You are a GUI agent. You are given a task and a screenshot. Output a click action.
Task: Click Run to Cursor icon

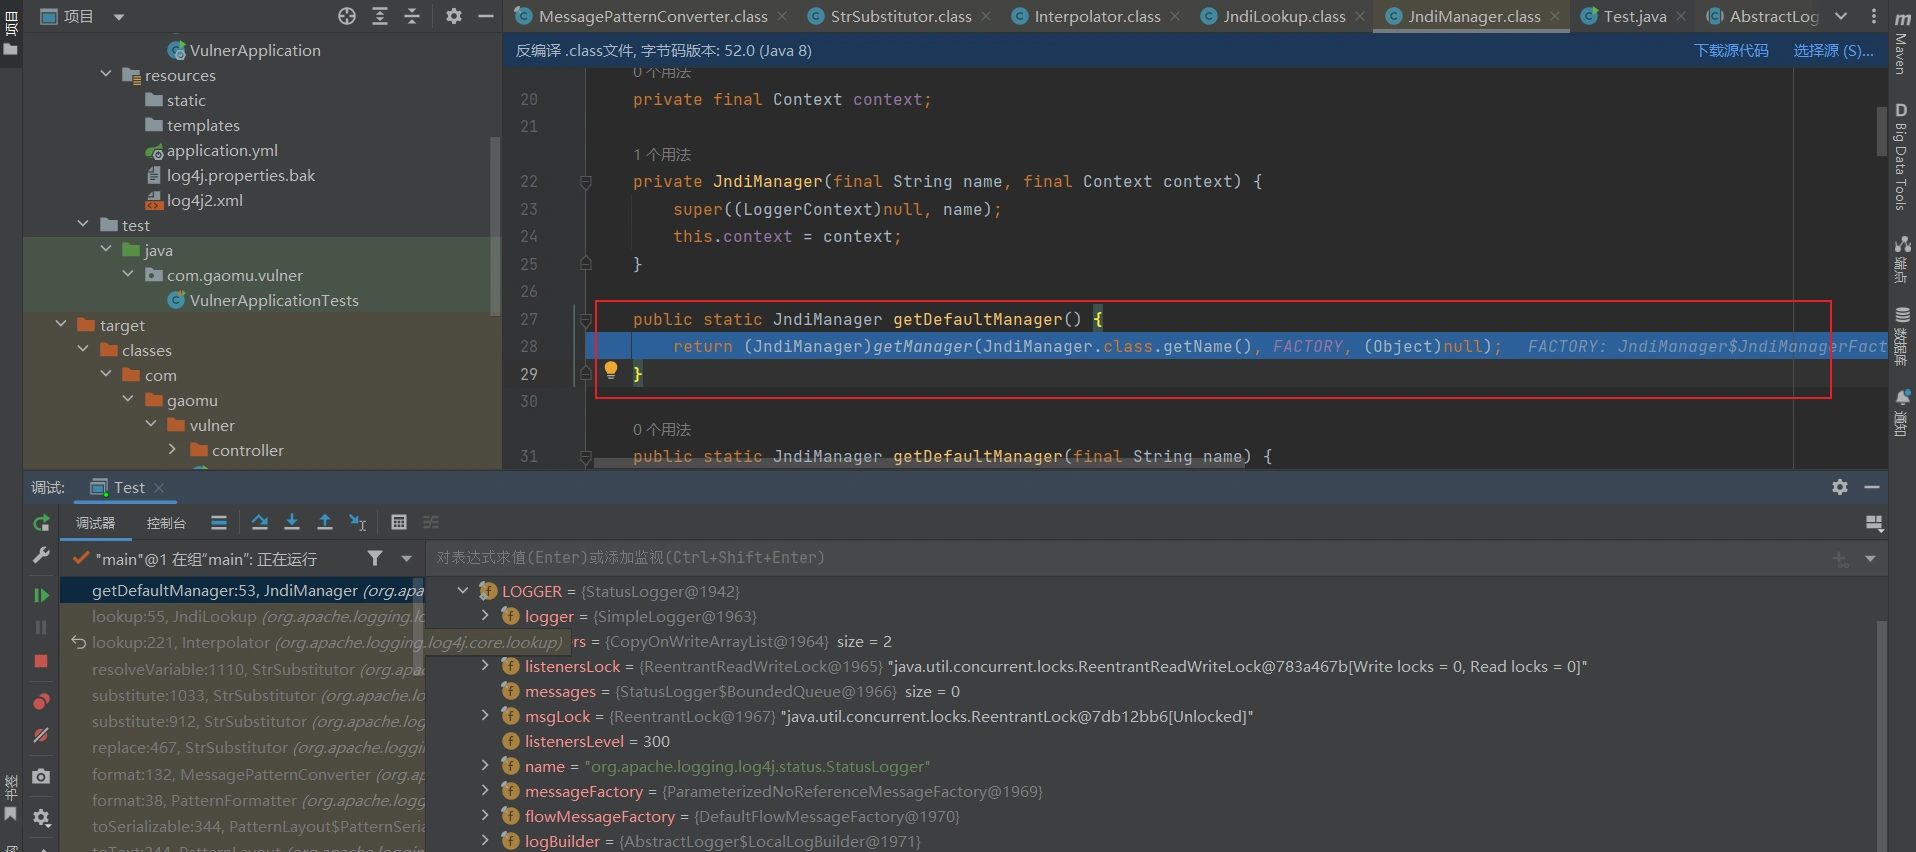[x=357, y=522]
